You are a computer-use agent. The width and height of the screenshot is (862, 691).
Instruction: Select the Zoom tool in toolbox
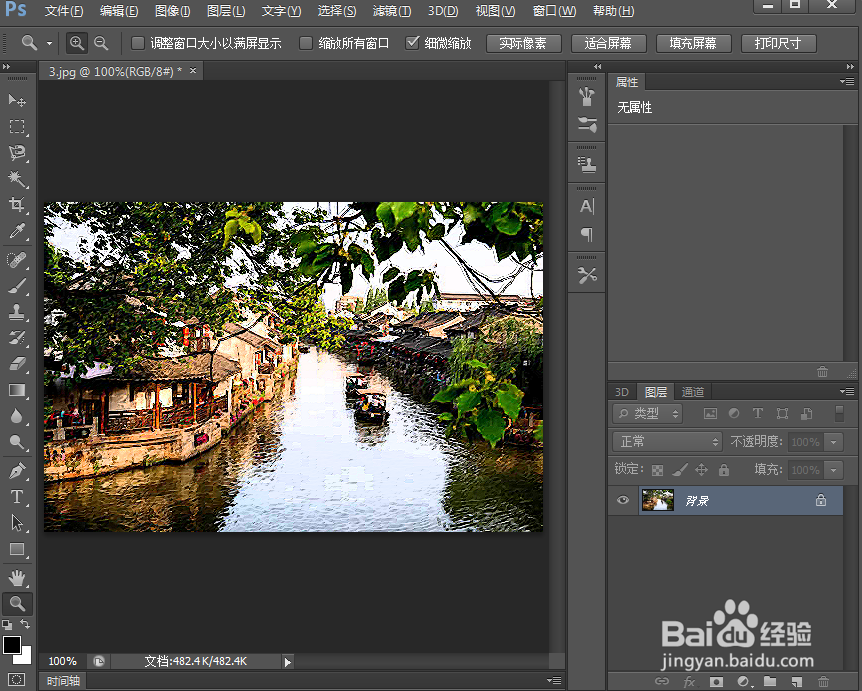click(17, 604)
